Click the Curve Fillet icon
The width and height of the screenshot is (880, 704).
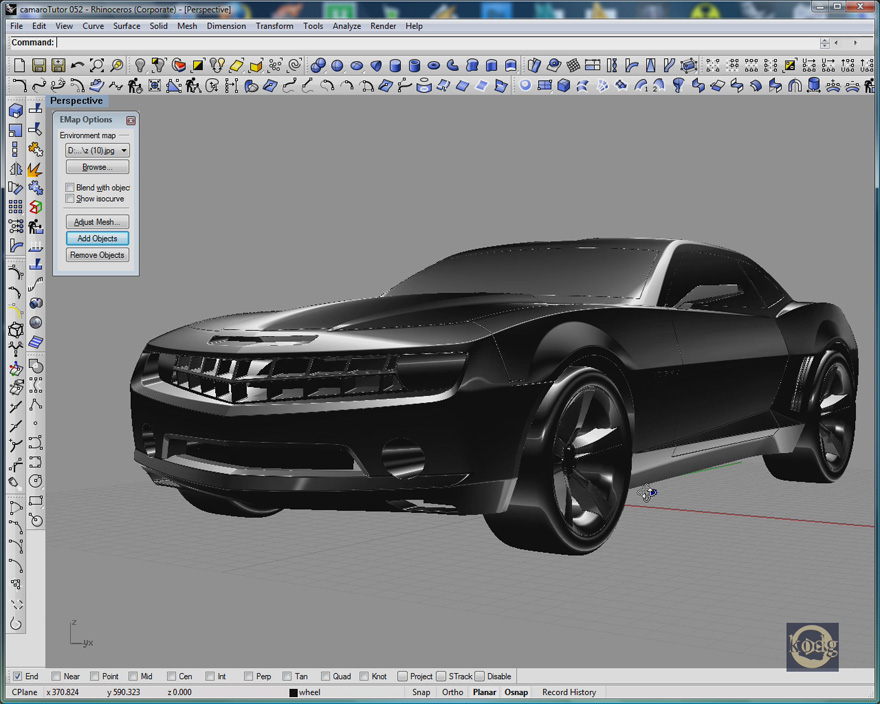point(19,85)
